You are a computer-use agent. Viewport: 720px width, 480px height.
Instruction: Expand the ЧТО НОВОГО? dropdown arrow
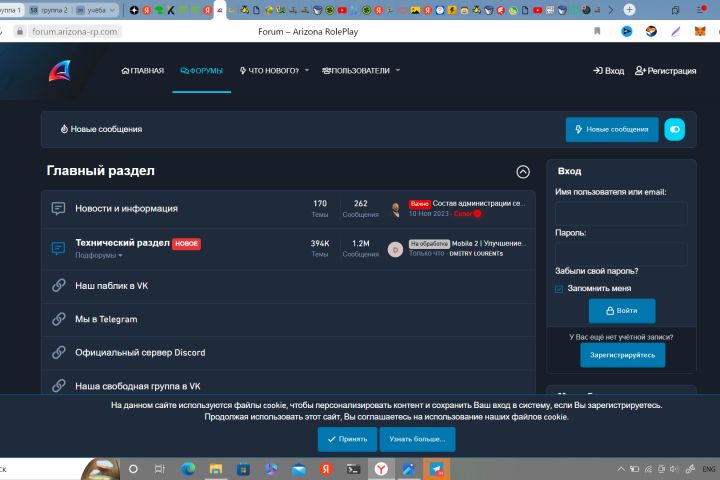coord(307,70)
